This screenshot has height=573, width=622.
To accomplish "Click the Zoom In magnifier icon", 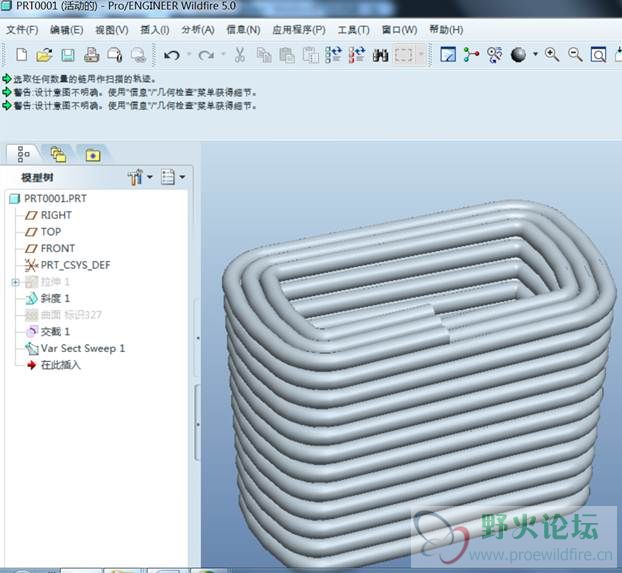I will pyautogui.click(x=552, y=55).
